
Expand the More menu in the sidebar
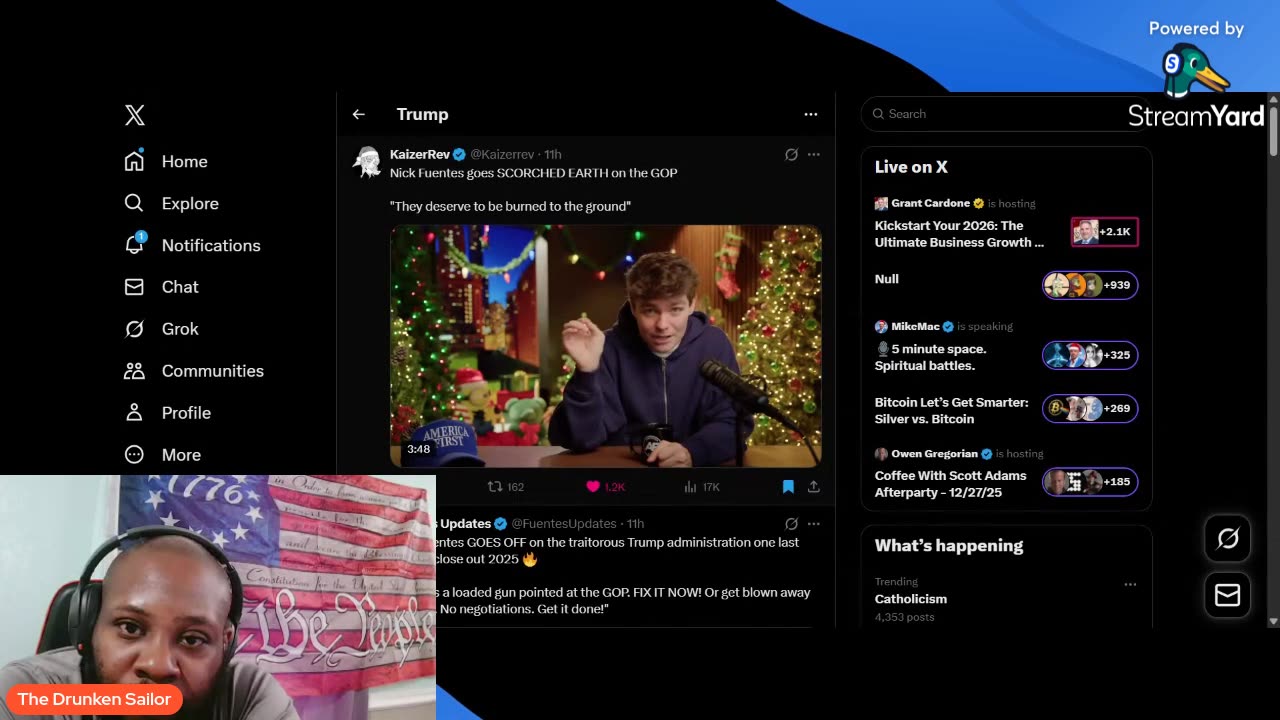coord(162,455)
